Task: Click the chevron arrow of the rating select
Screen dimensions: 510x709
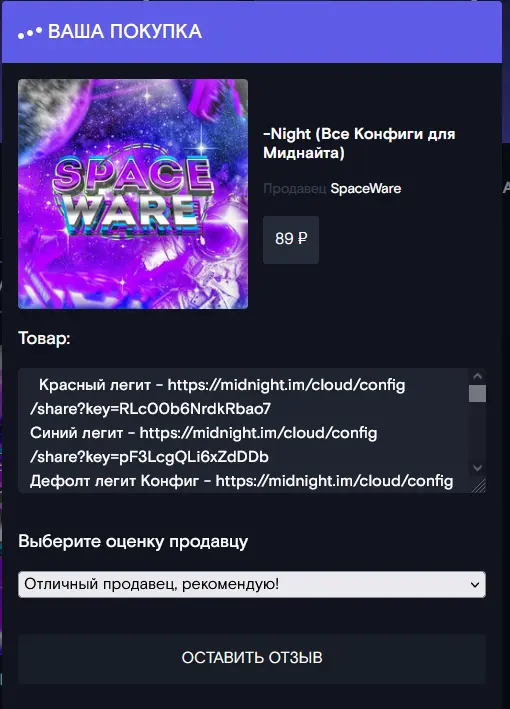Action: (475, 585)
